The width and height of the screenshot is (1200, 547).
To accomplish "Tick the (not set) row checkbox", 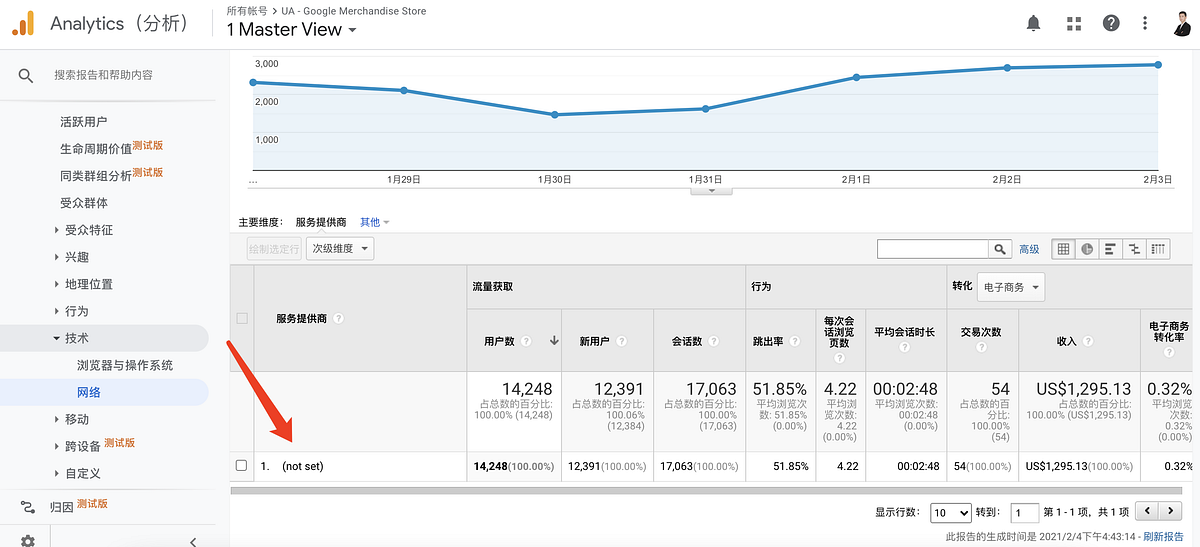I will (x=241, y=466).
